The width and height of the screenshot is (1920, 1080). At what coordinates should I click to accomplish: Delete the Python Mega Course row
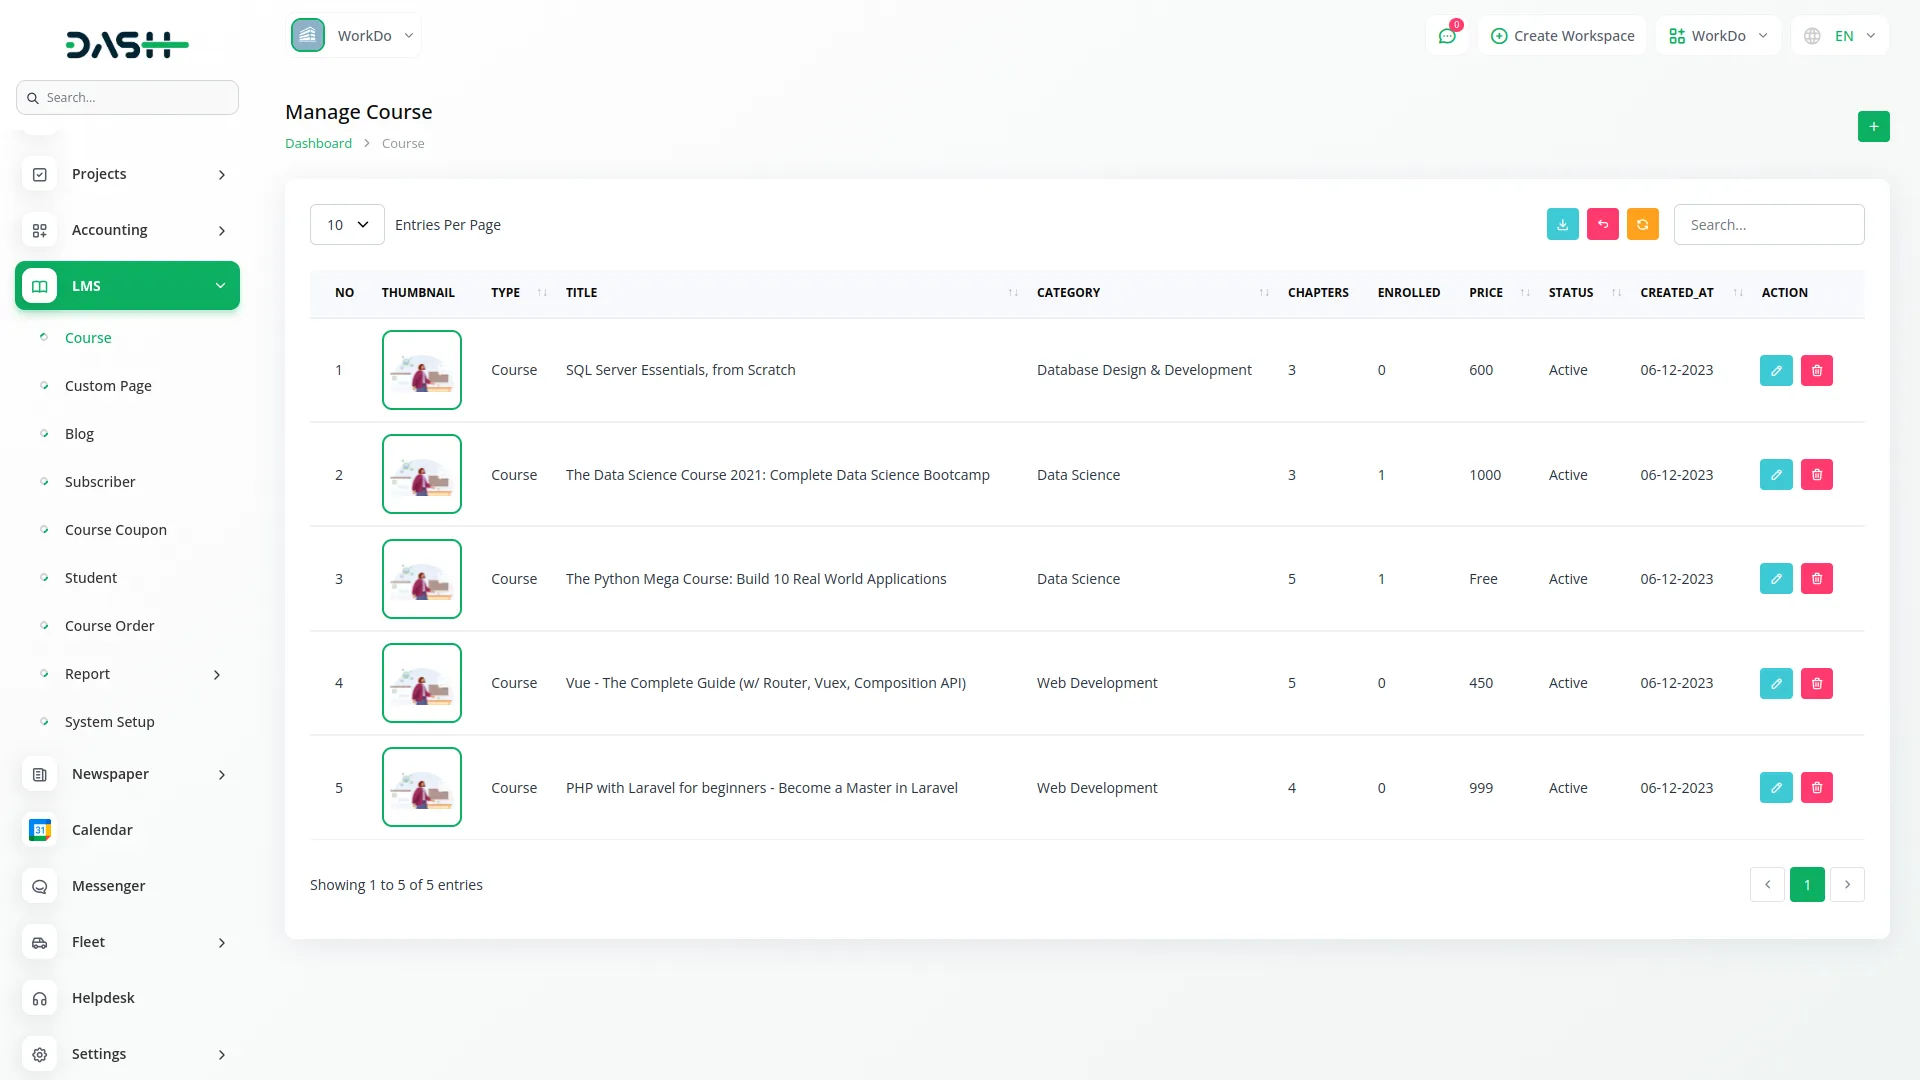[1816, 579]
